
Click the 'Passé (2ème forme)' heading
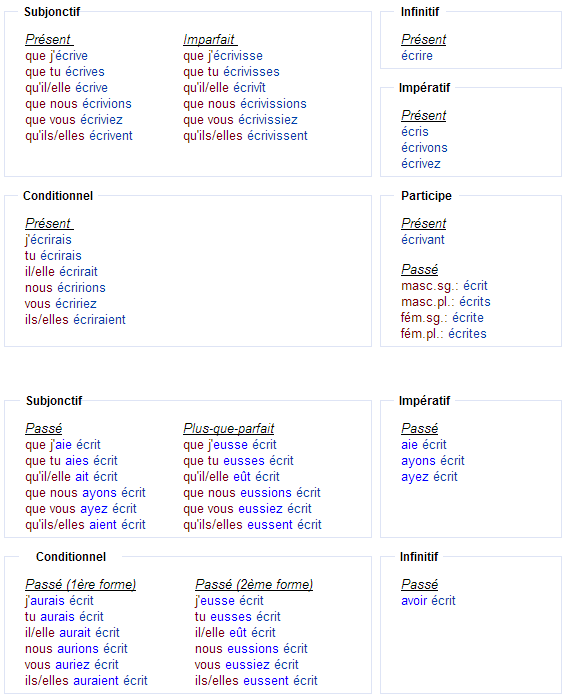(x=254, y=584)
